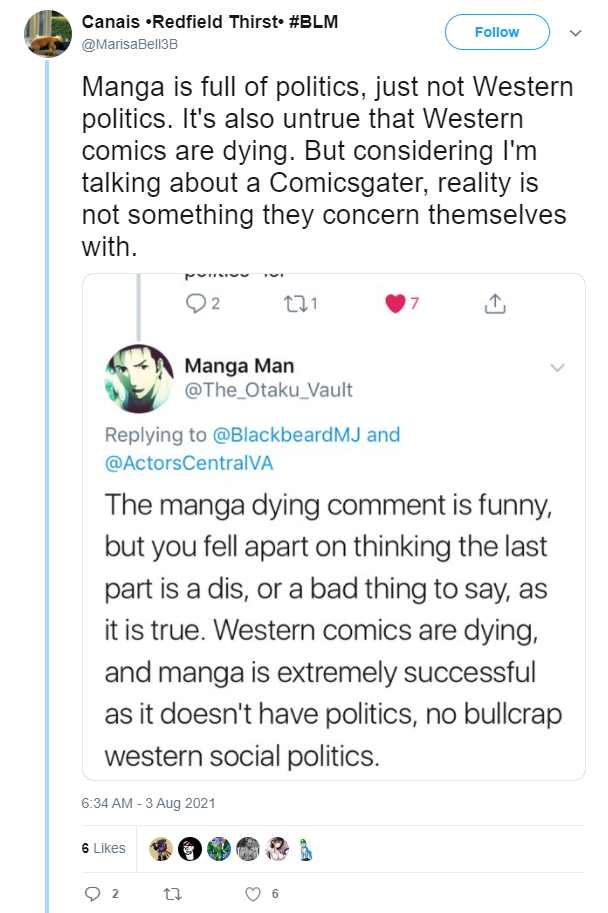Open the @MarisaBell3B handle

130,44
